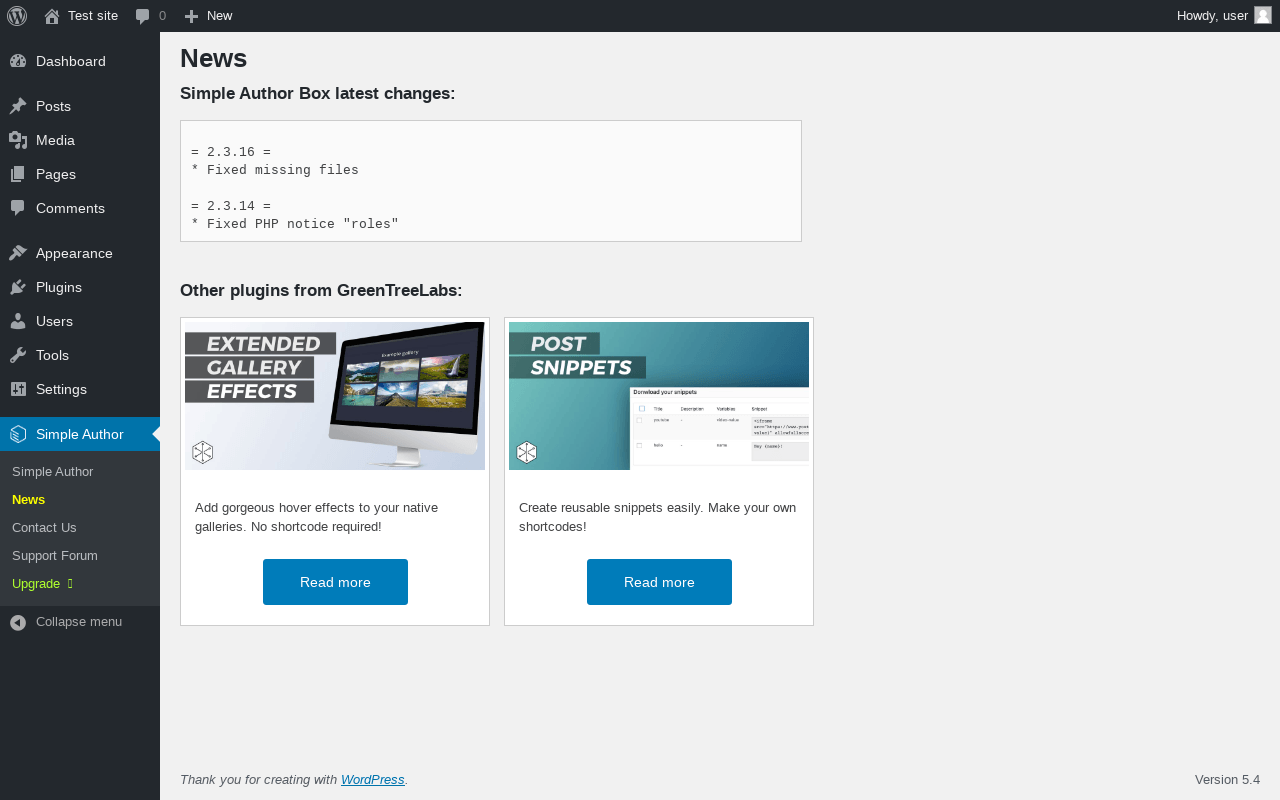Click "Other plugins from GreenTreeLabs:" heading

coord(321,291)
